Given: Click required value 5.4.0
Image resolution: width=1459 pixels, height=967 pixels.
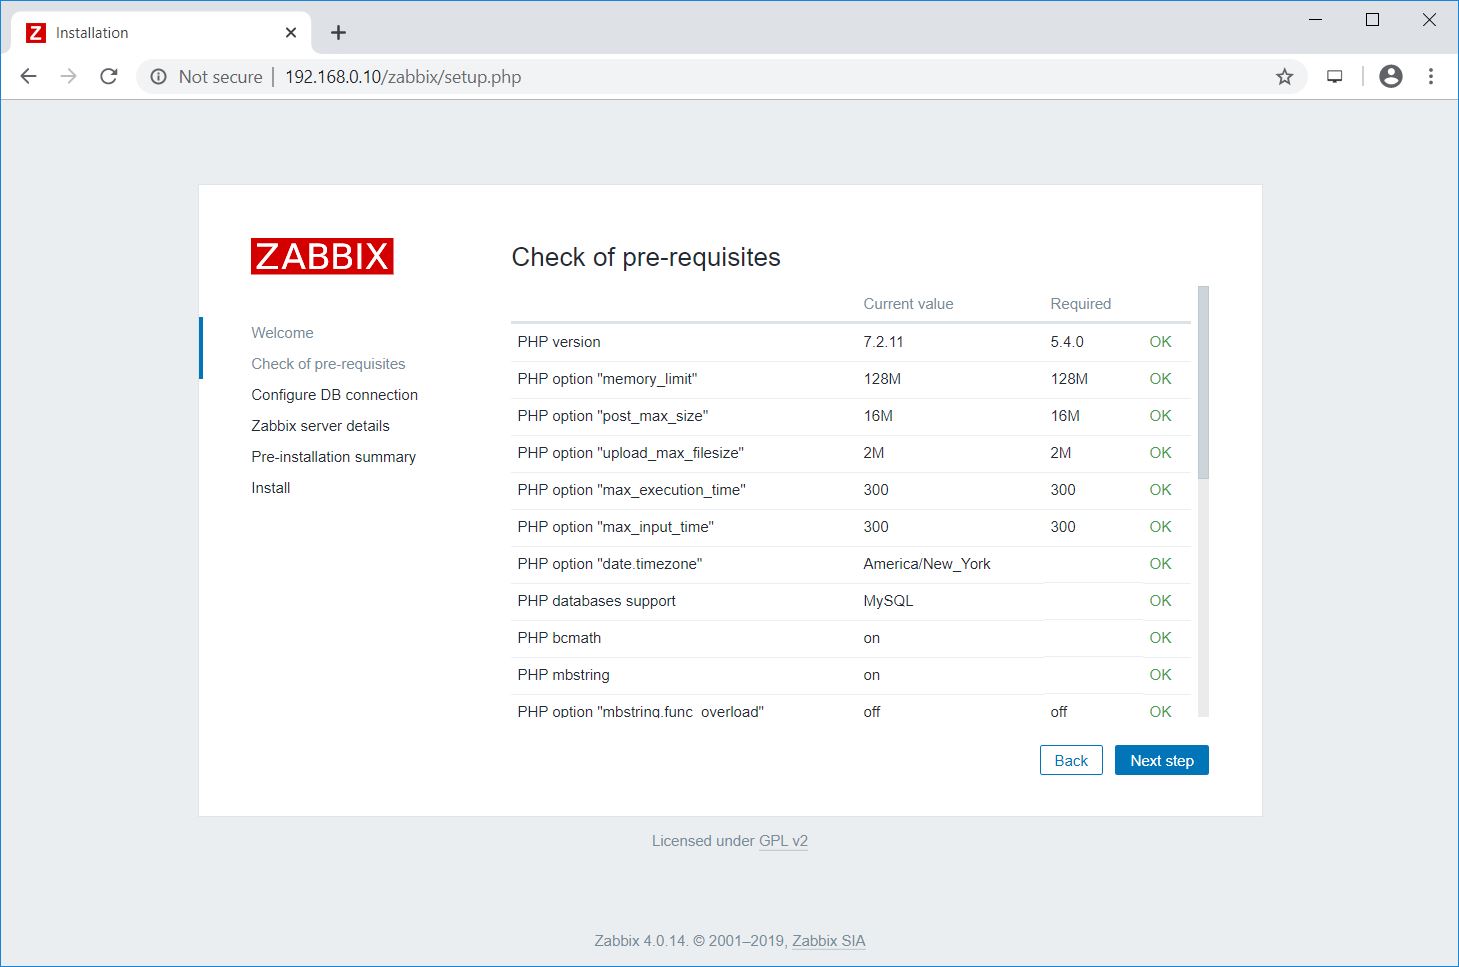Looking at the screenshot, I should pyautogui.click(x=1067, y=342).
